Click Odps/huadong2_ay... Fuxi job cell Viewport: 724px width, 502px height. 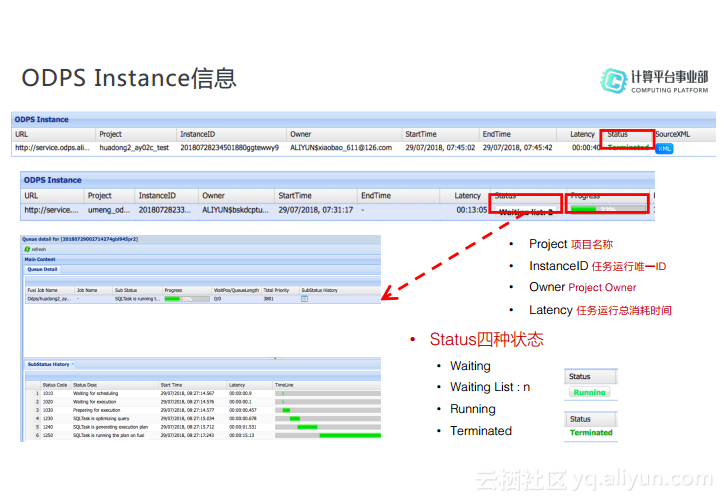click(x=48, y=299)
